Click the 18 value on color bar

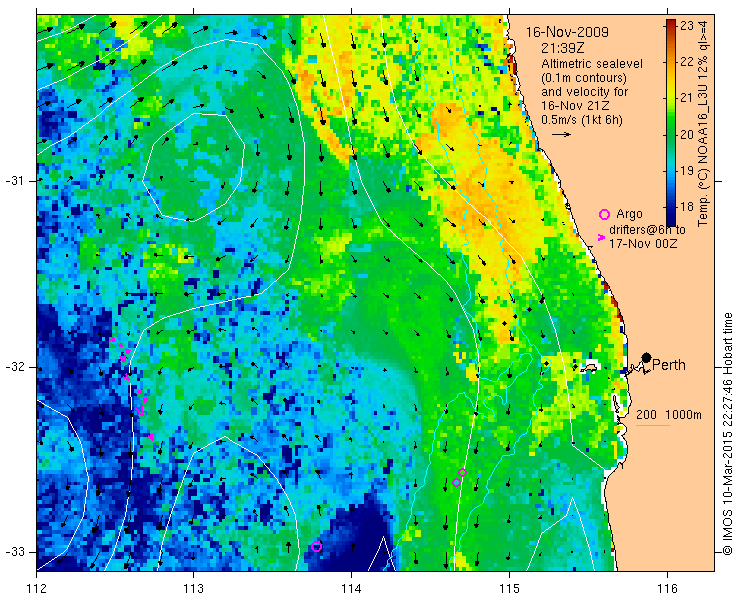(x=687, y=207)
